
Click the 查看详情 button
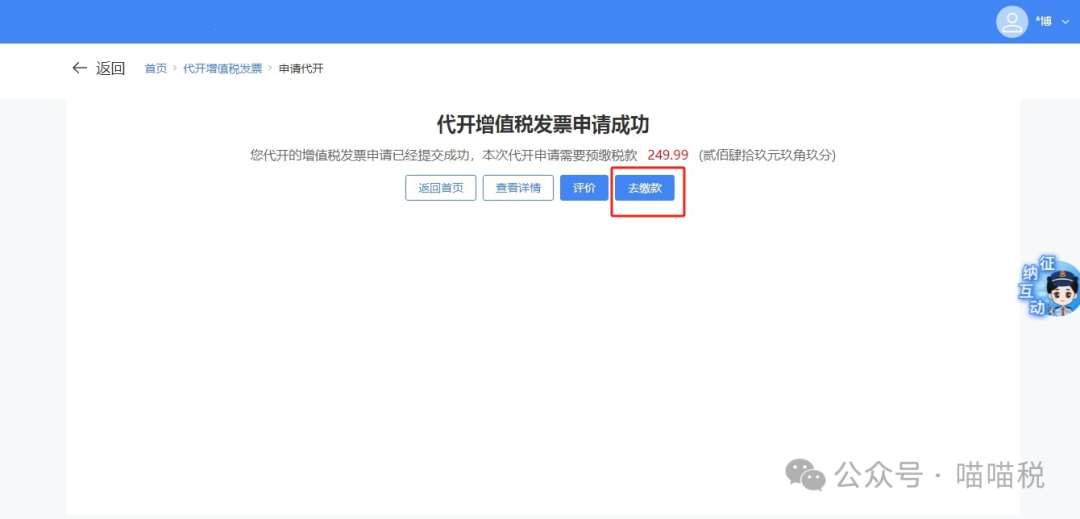[518, 188]
